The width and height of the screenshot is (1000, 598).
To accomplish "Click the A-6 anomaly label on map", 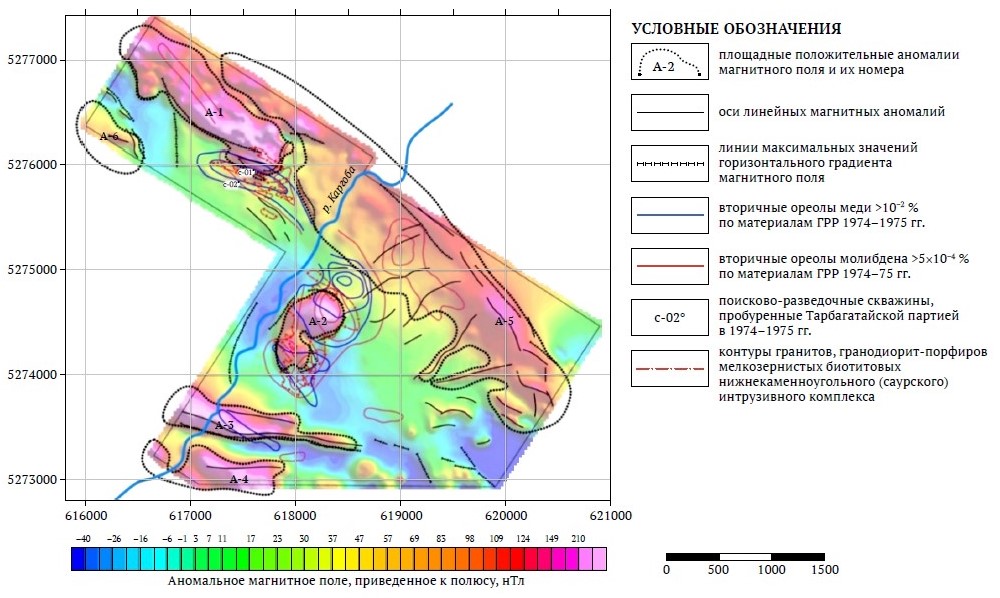I will pos(109,136).
